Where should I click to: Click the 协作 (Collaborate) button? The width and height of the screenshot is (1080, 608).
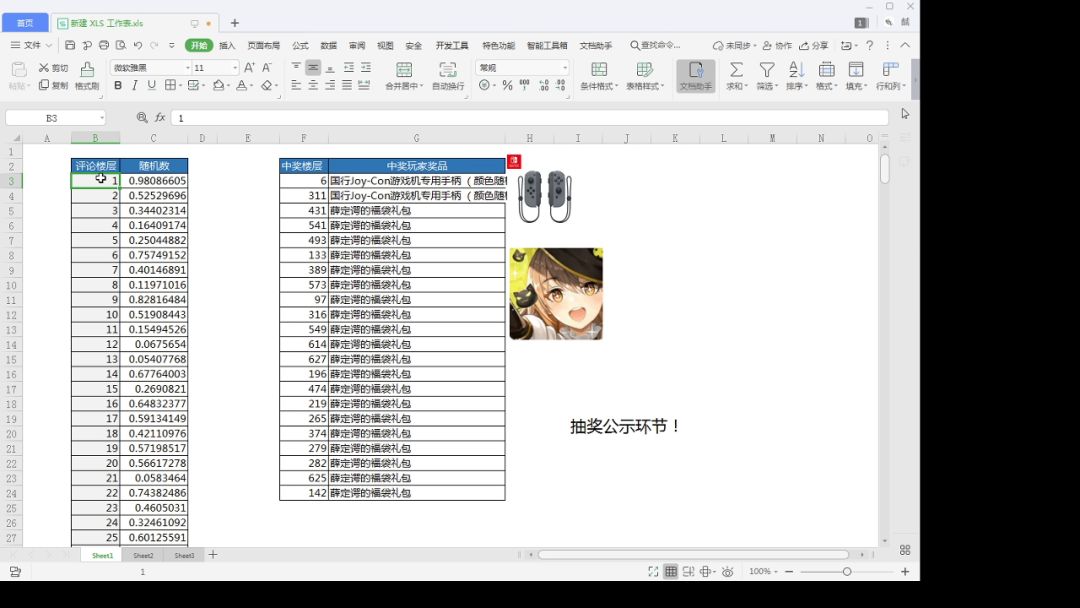777,45
